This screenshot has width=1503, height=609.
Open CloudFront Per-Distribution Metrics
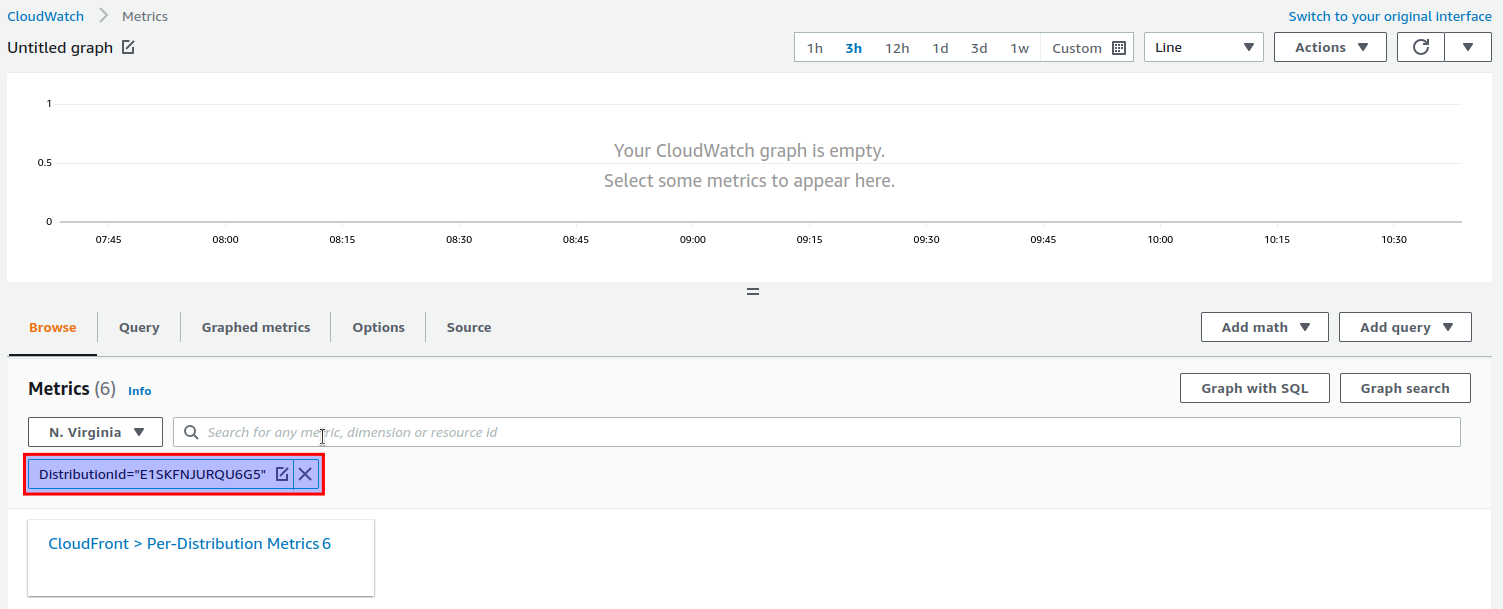click(x=189, y=543)
